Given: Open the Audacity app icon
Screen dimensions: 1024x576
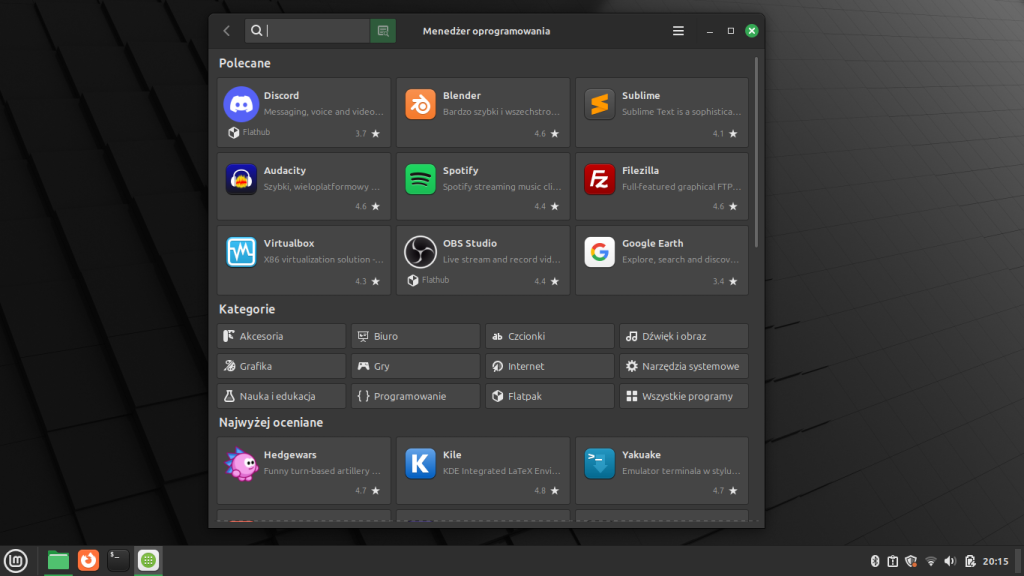Looking at the screenshot, I should 241,179.
